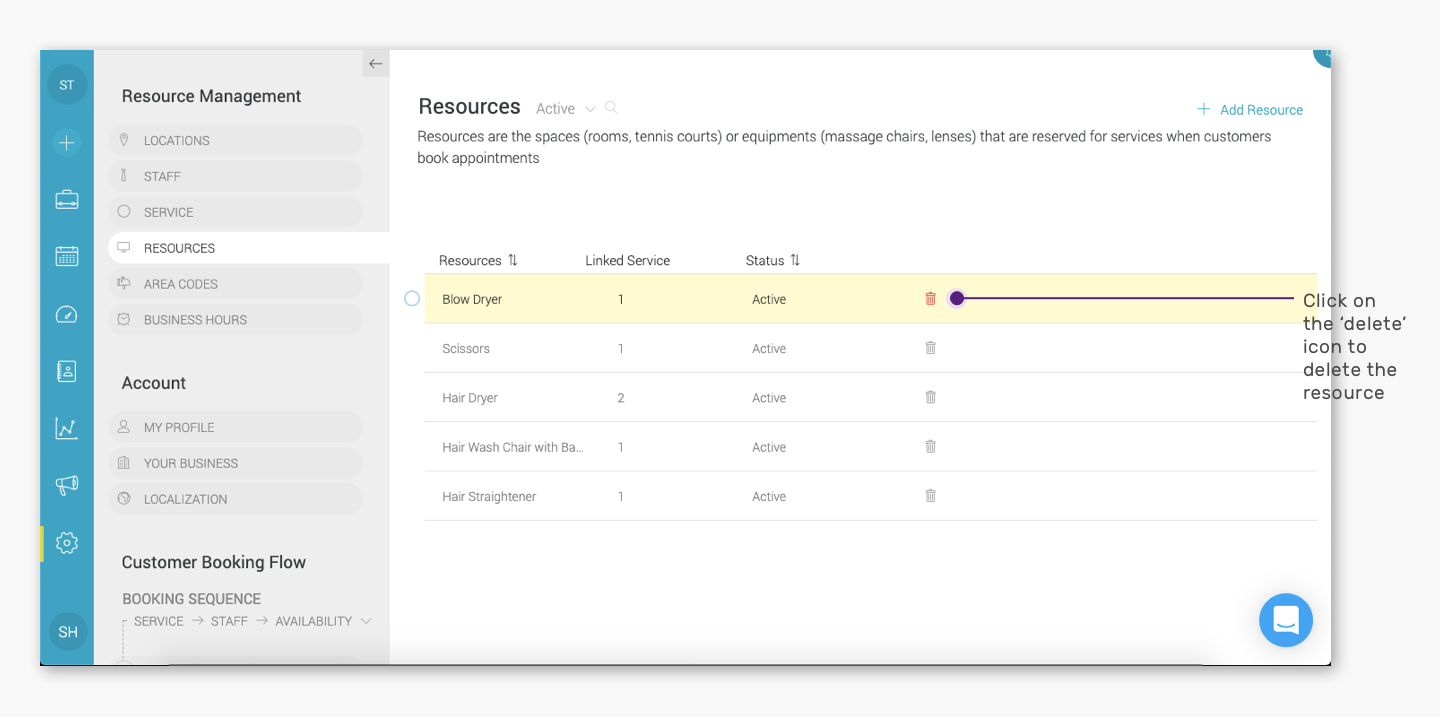This screenshot has height=718, width=1440.
Task: Go to Locations menu item
Action: (235, 140)
